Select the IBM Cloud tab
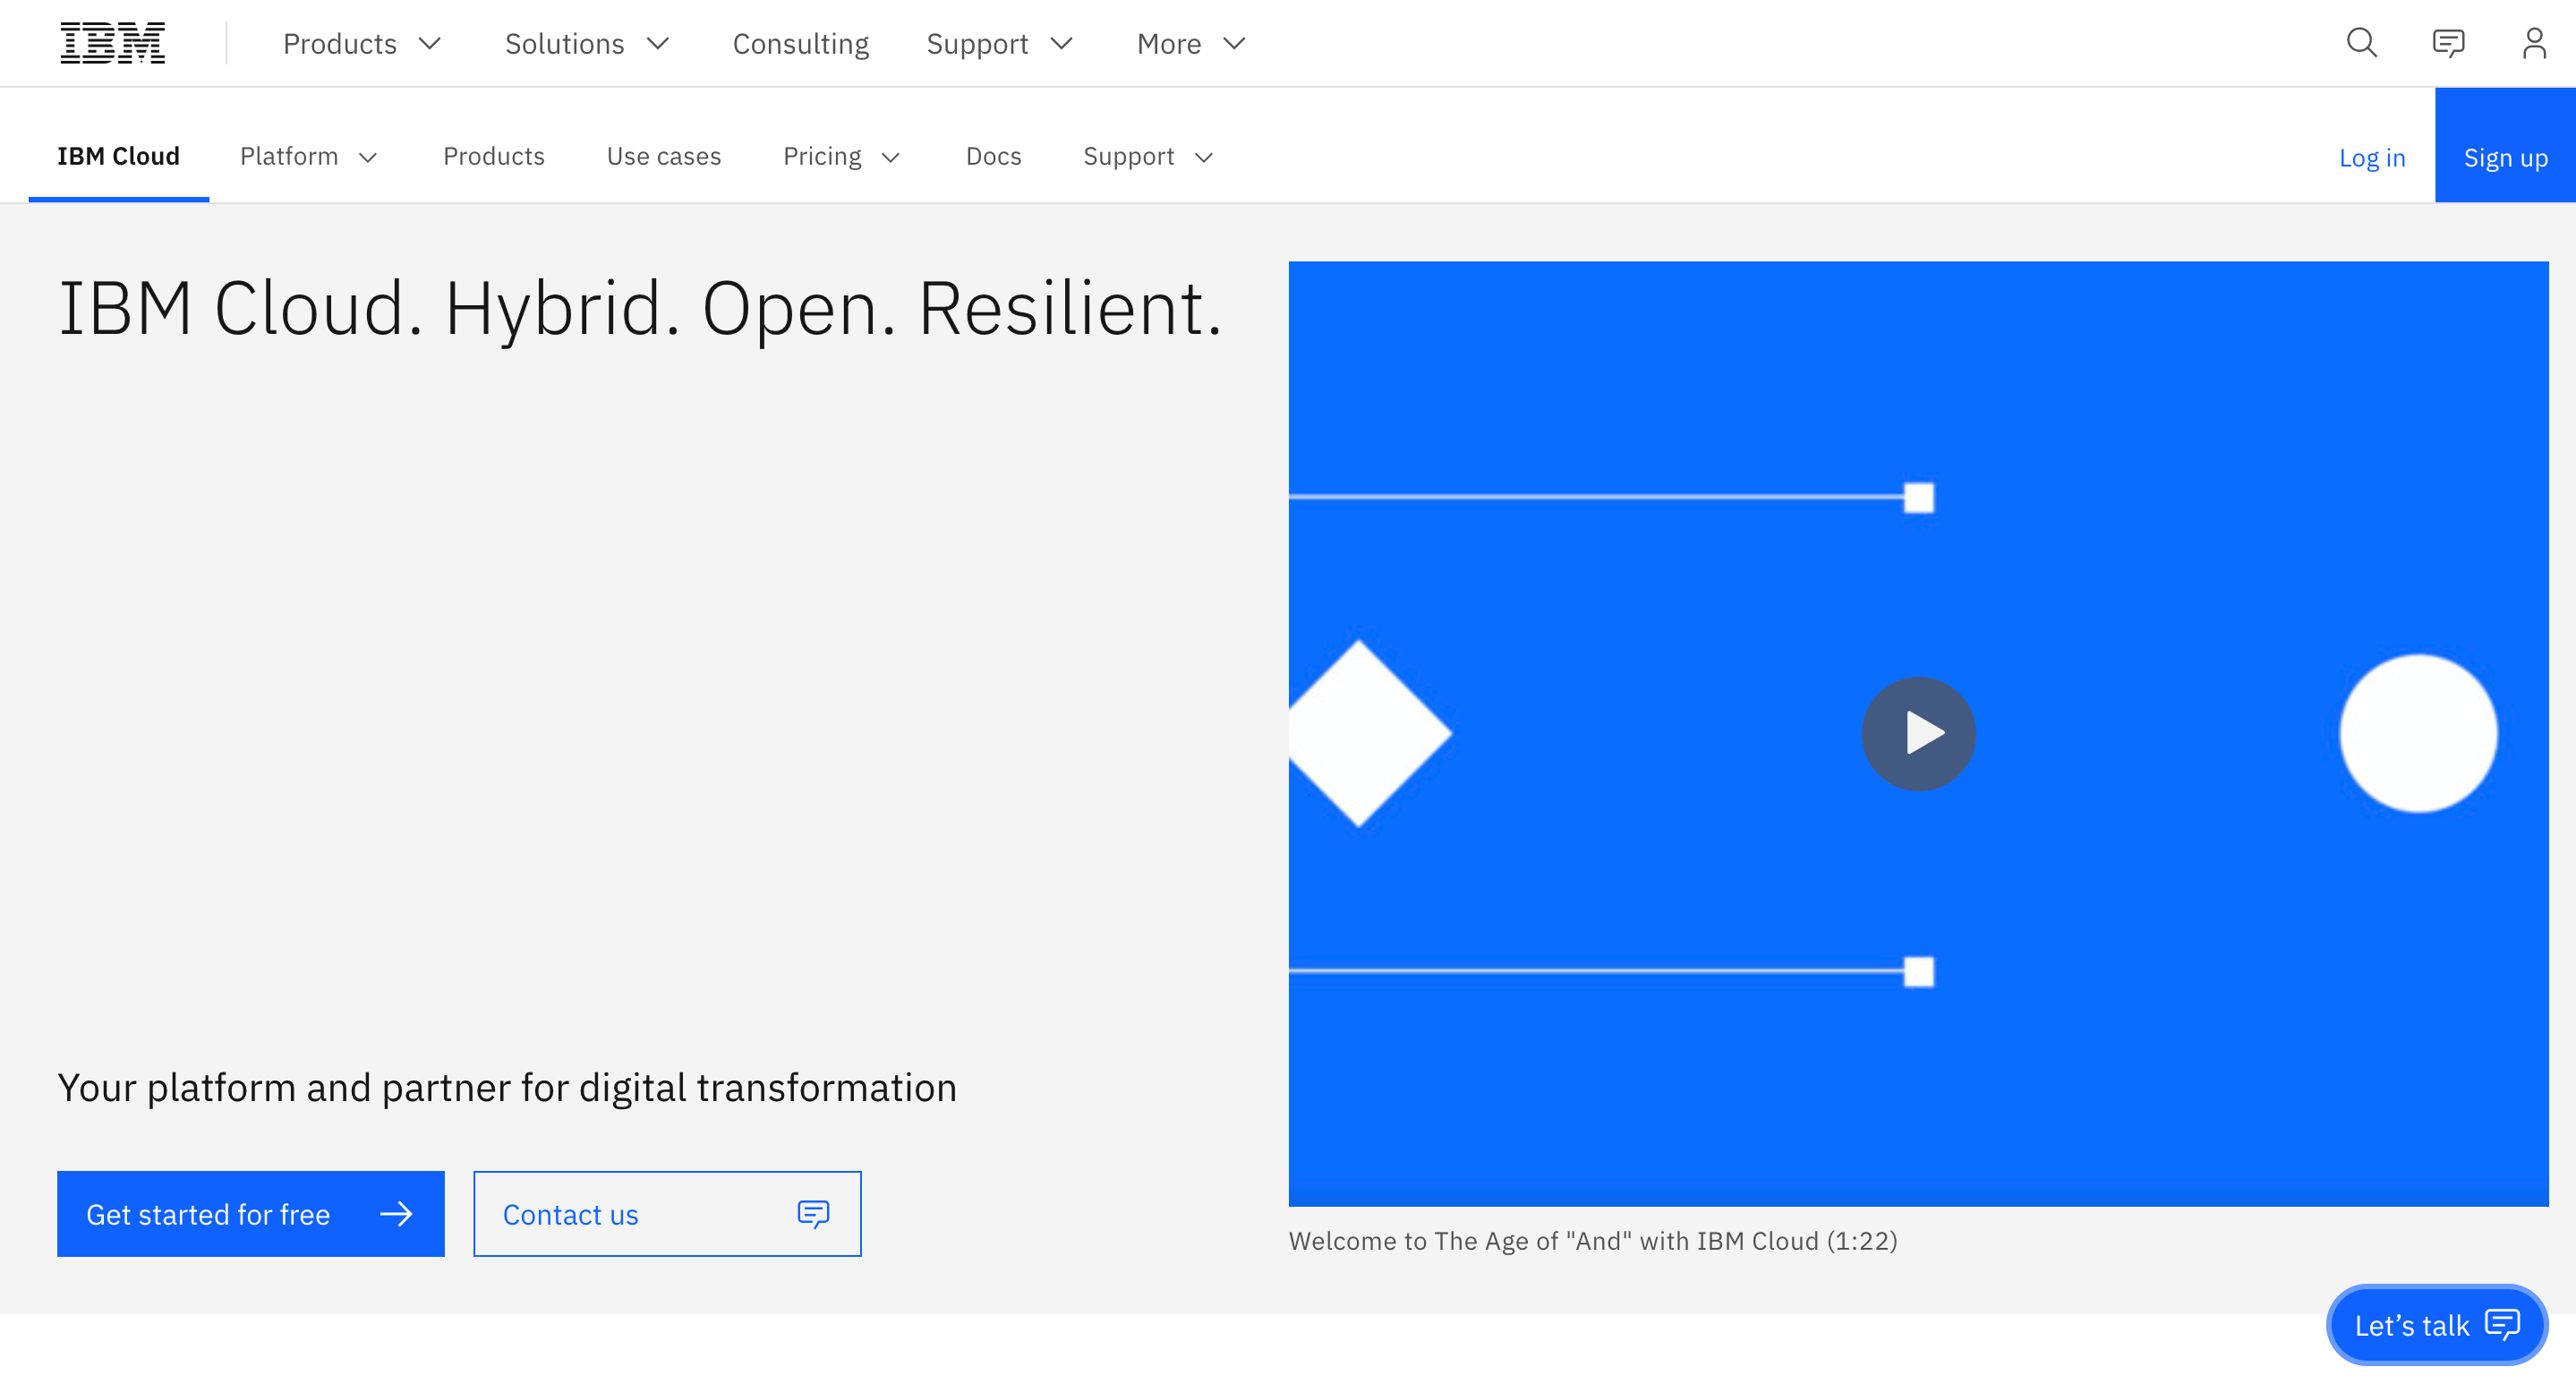2576x1384 pixels. (x=118, y=156)
